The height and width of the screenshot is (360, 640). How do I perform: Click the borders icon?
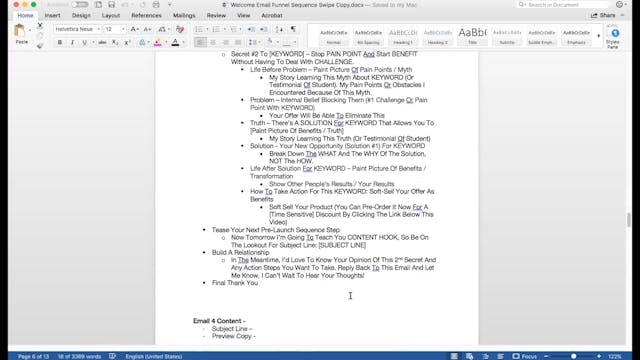click(x=287, y=42)
